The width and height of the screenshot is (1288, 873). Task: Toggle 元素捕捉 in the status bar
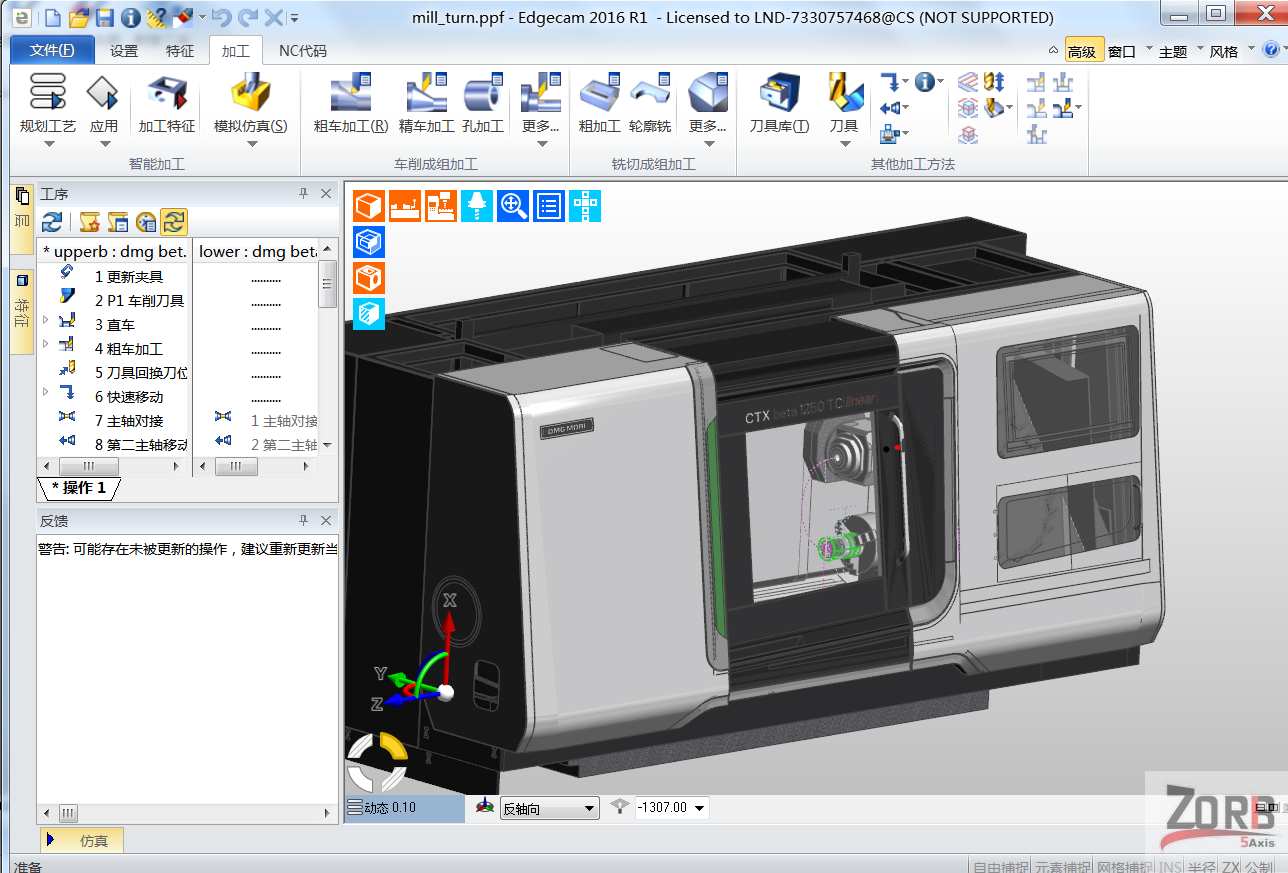(x=1062, y=866)
